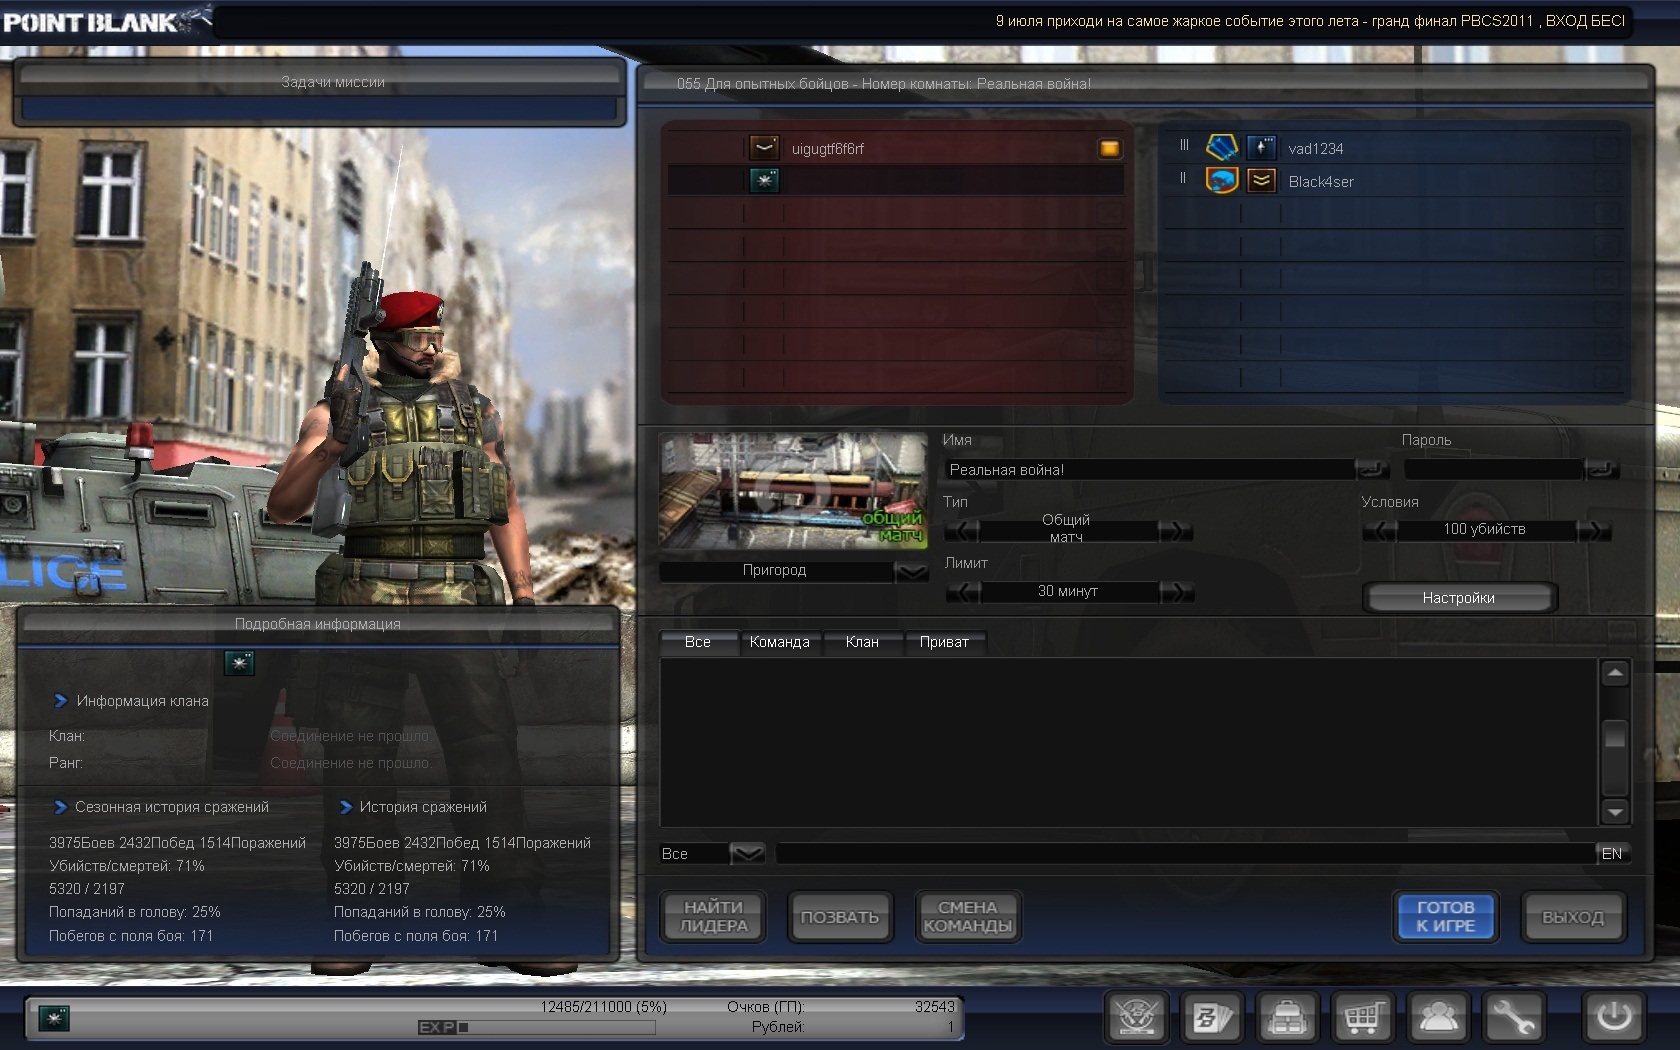Increase the 30 минут limit with the right arrow

(x=1177, y=592)
